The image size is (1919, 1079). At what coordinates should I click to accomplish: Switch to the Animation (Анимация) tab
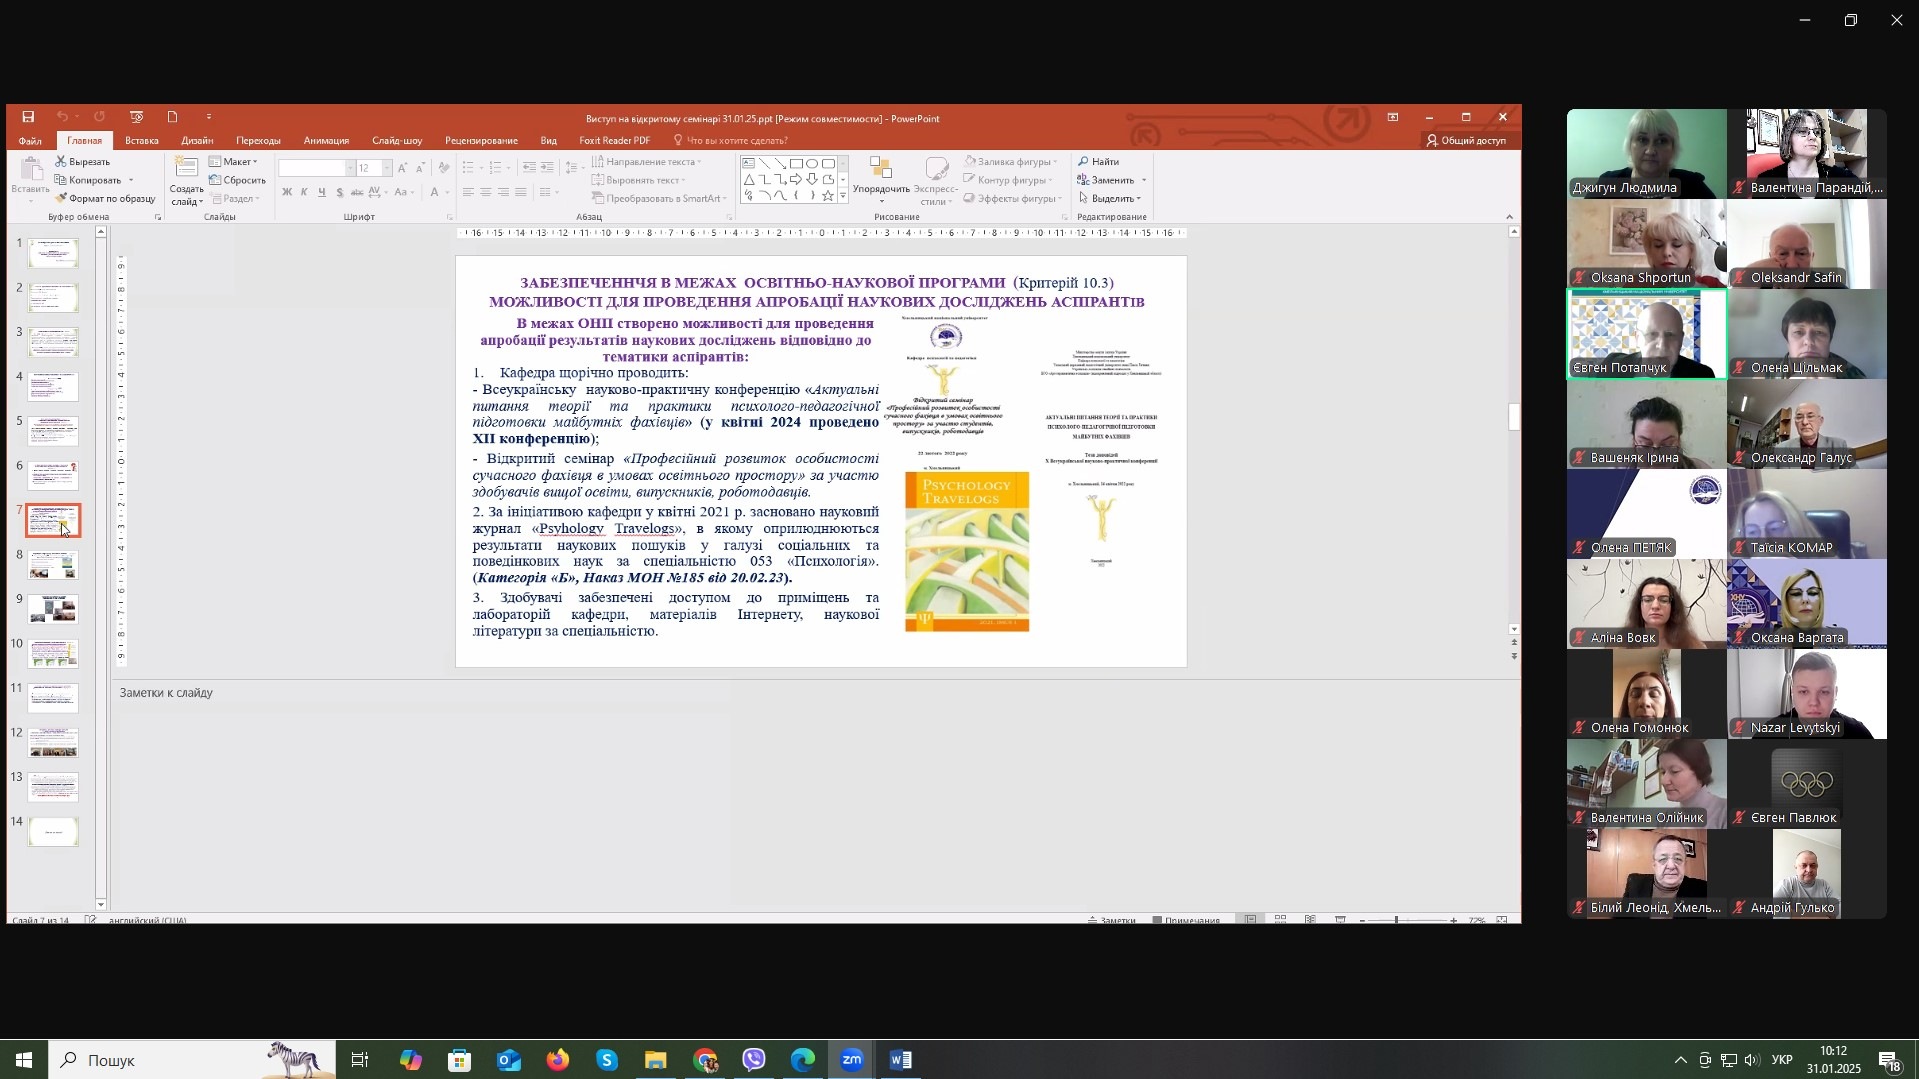(326, 140)
